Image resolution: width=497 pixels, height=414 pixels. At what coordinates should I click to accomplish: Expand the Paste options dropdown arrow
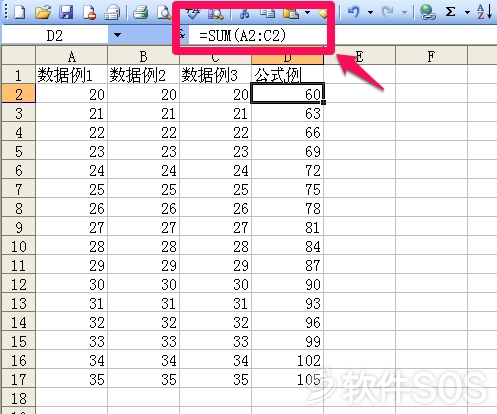pos(307,13)
